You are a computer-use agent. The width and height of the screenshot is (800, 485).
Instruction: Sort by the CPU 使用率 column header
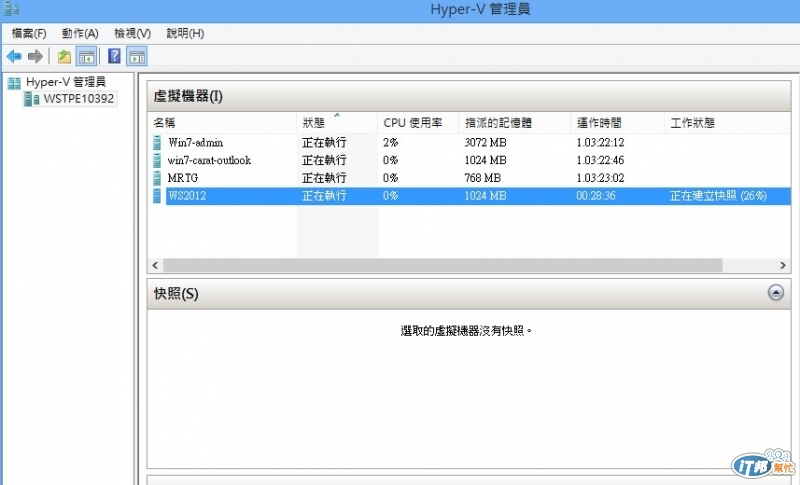point(418,123)
